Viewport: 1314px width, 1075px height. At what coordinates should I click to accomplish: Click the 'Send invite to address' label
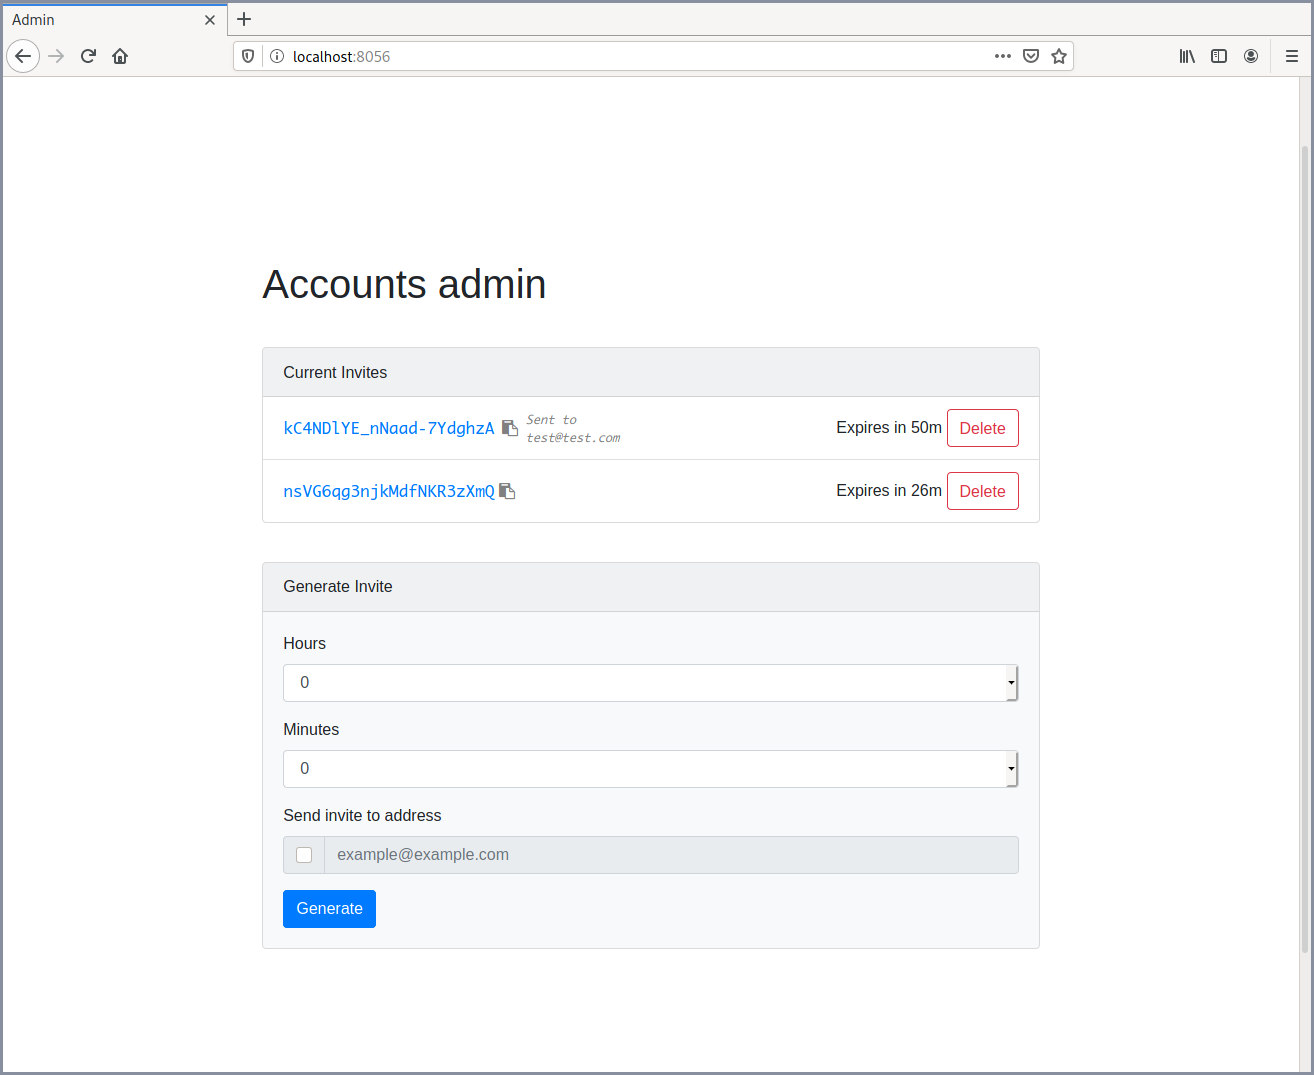point(362,815)
